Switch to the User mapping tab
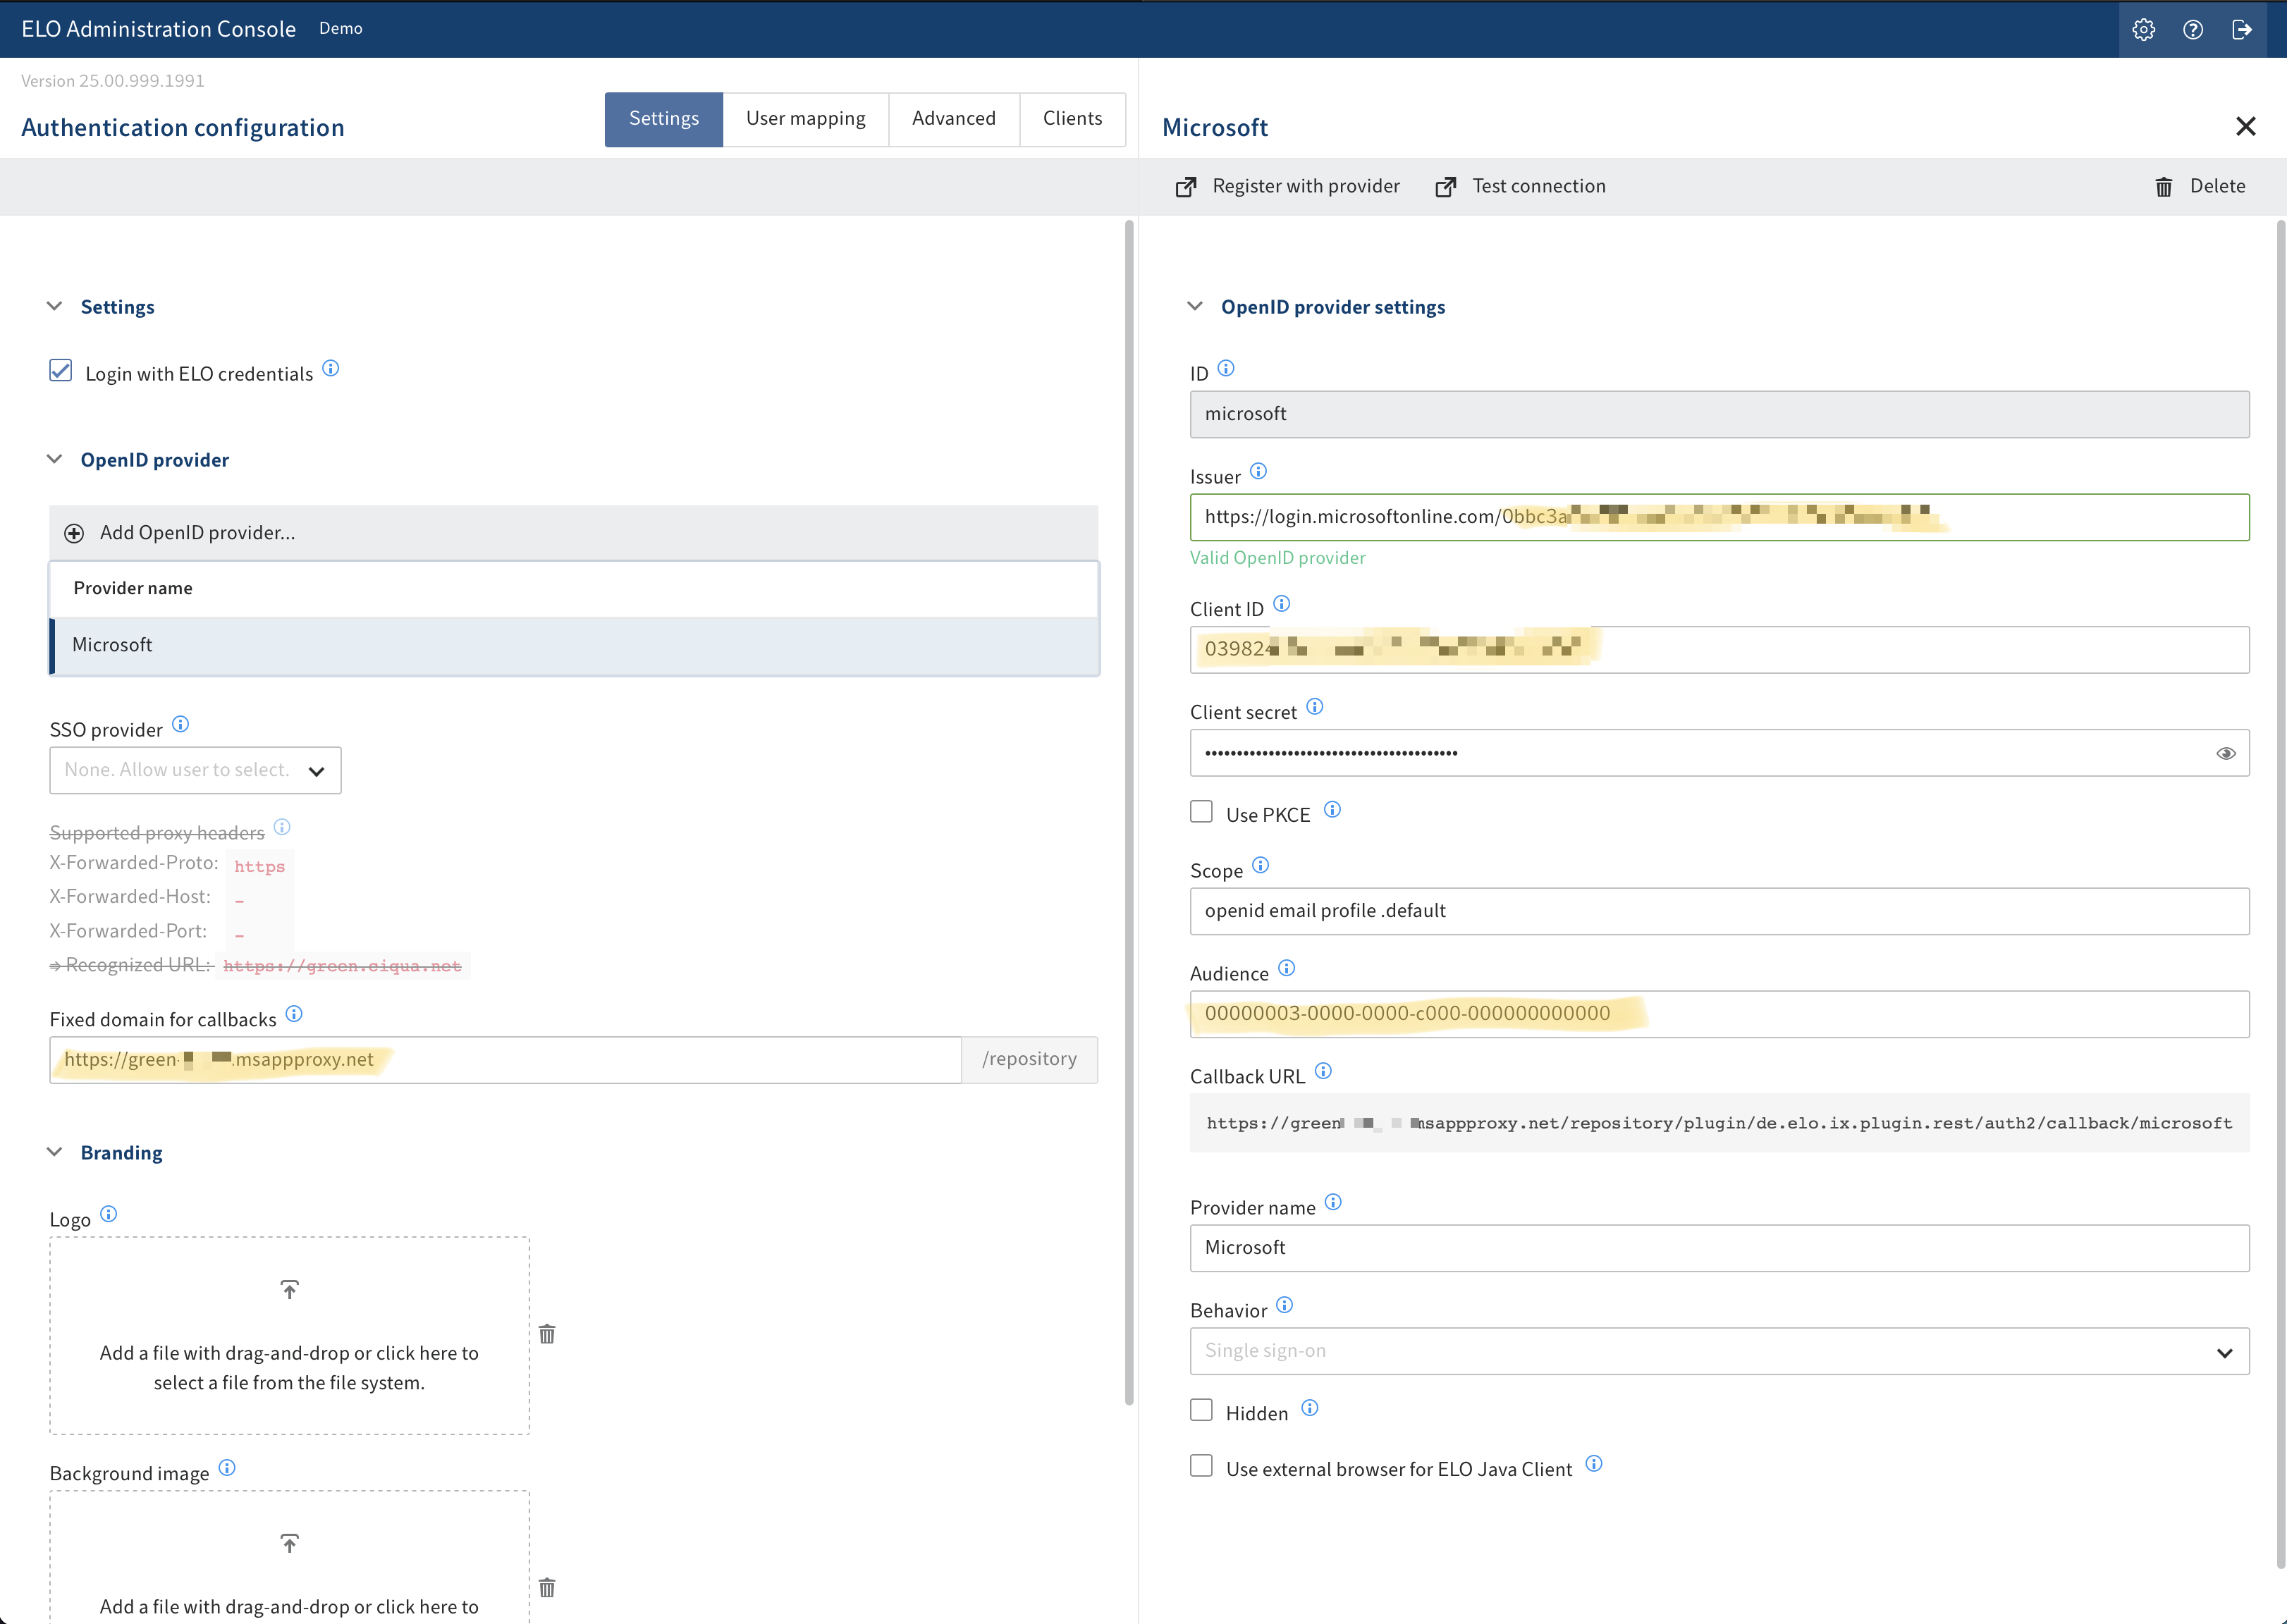 (x=806, y=119)
